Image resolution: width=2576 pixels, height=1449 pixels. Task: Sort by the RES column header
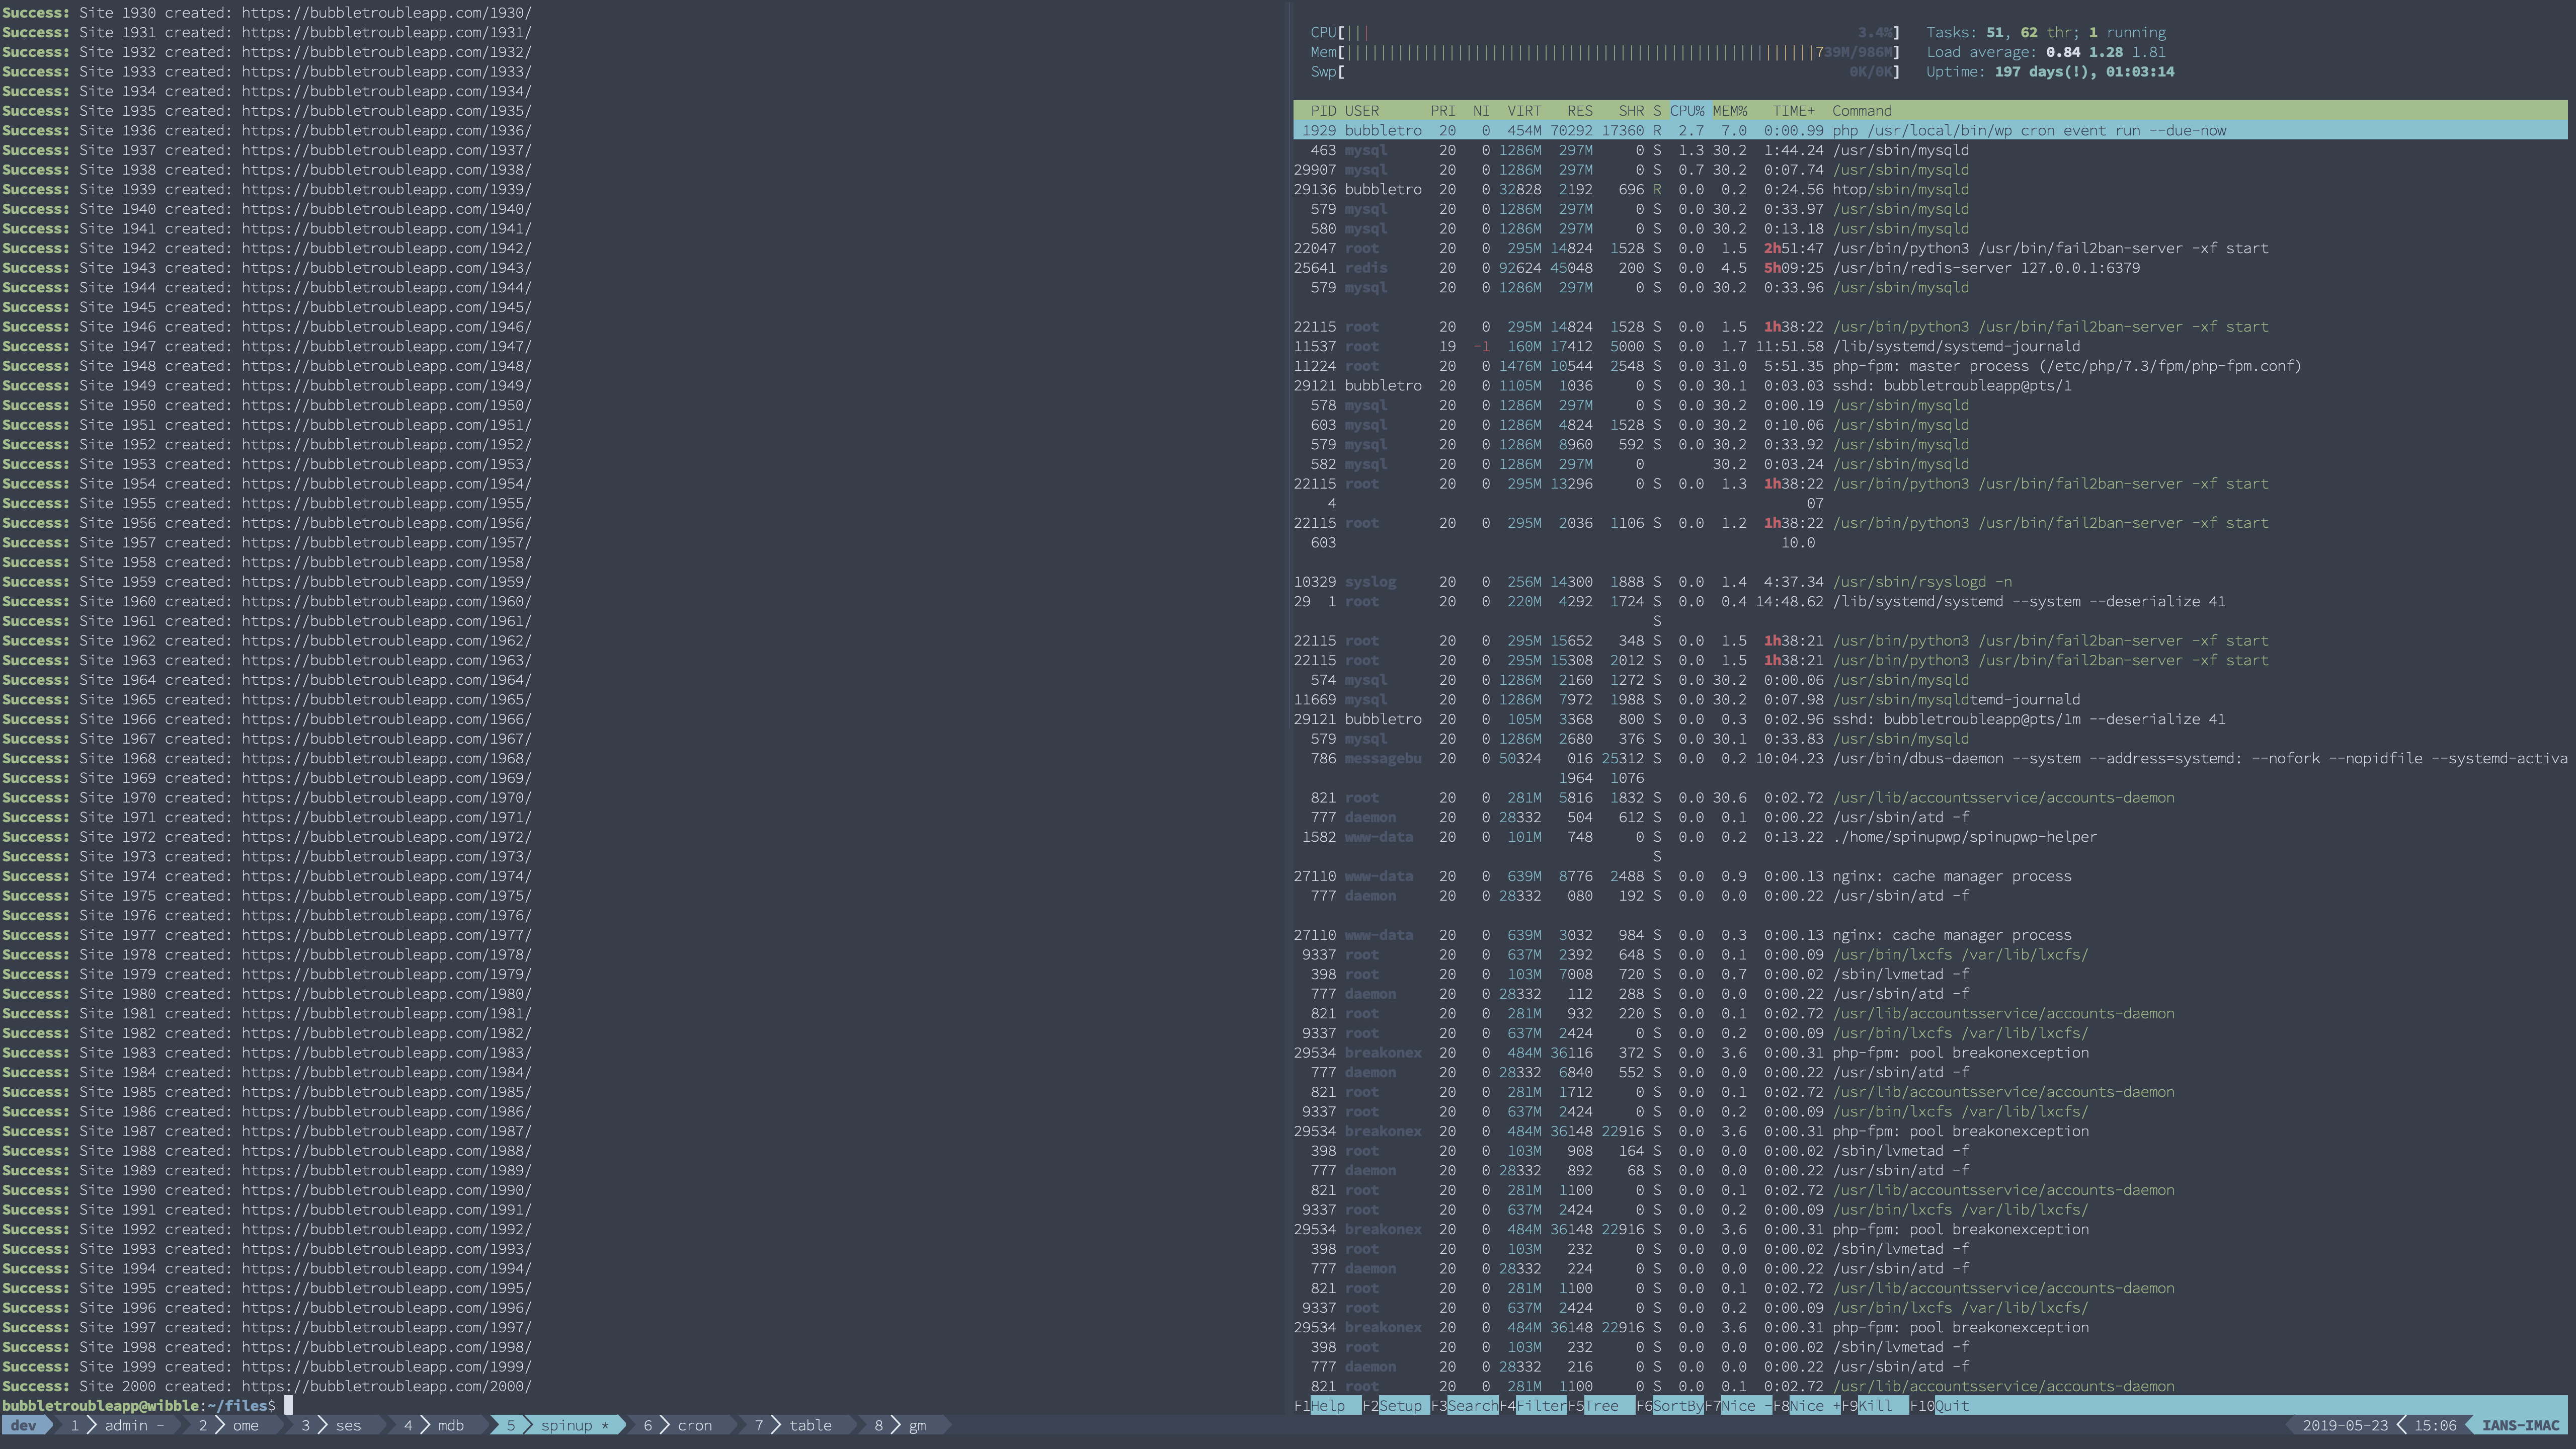pyautogui.click(x=1580, y=111)
